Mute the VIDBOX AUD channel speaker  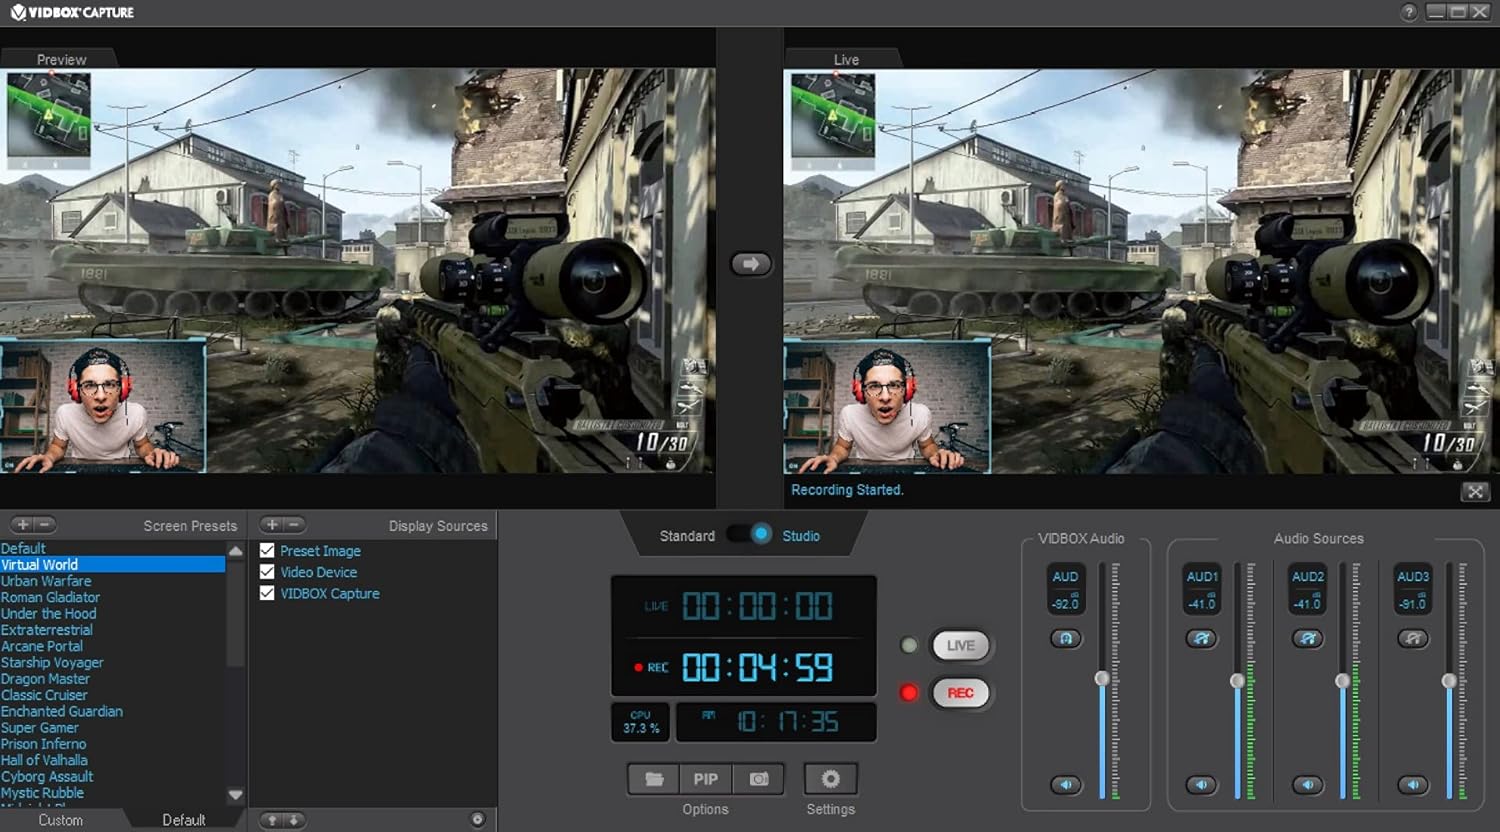click(1066, 785)
